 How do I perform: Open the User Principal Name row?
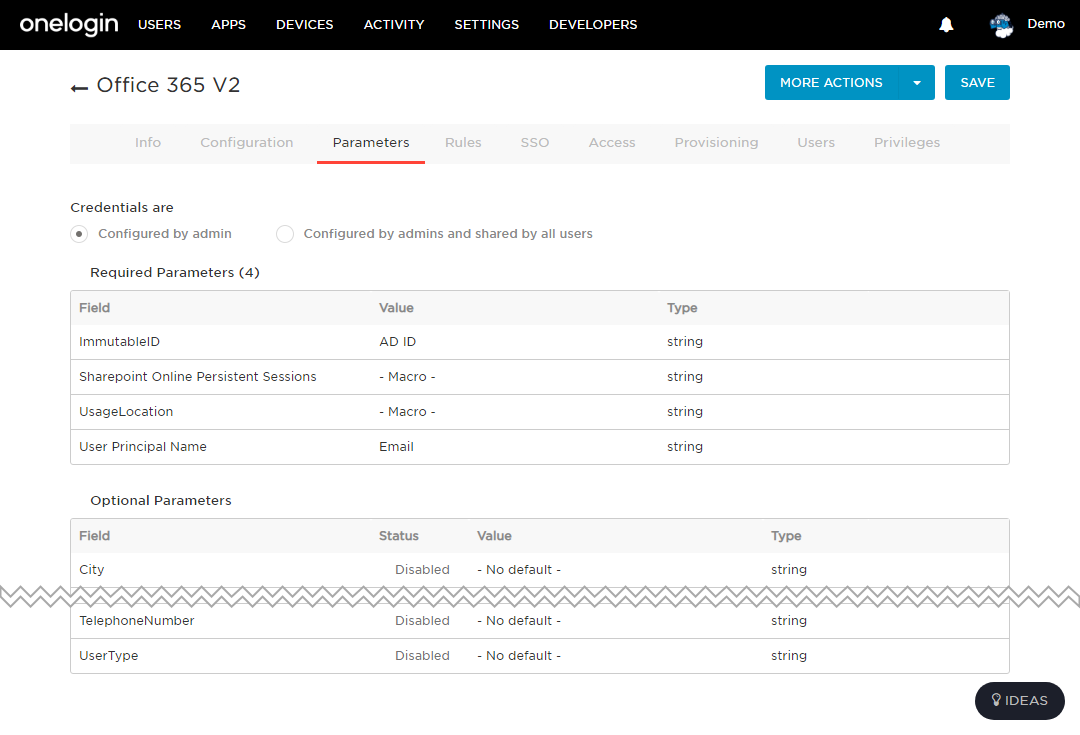pos(540,447)
